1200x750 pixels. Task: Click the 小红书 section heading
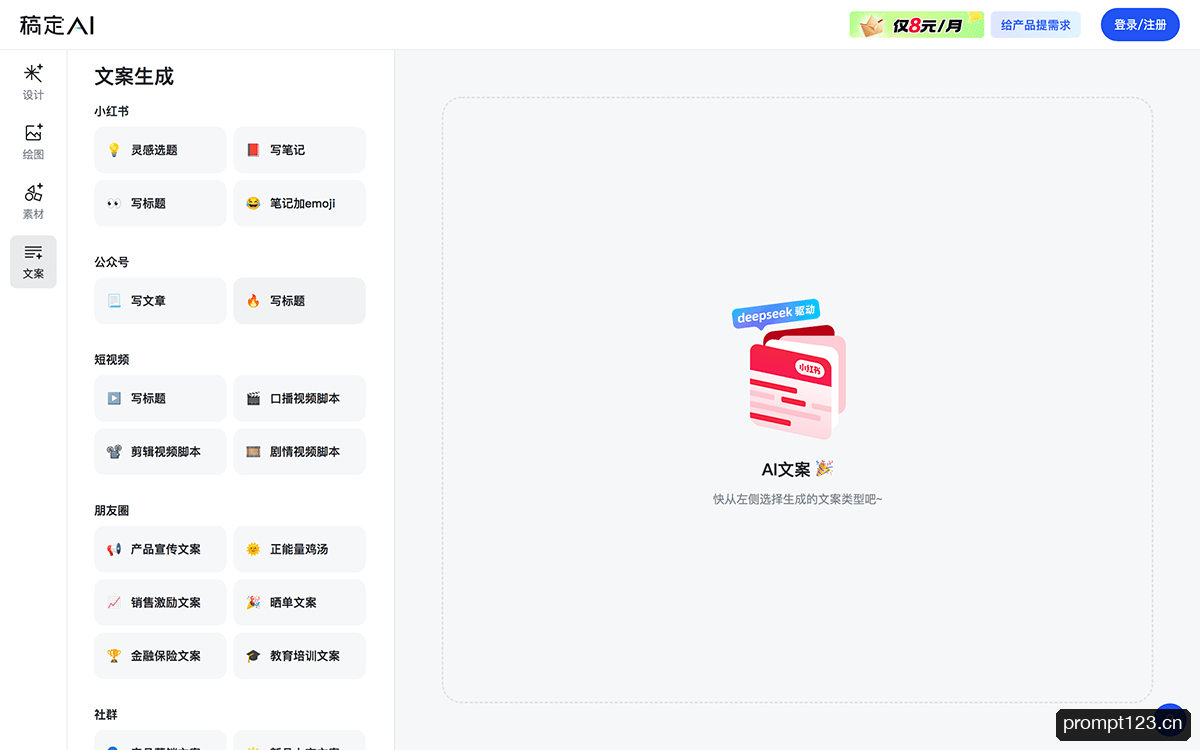tap(112, 111)
